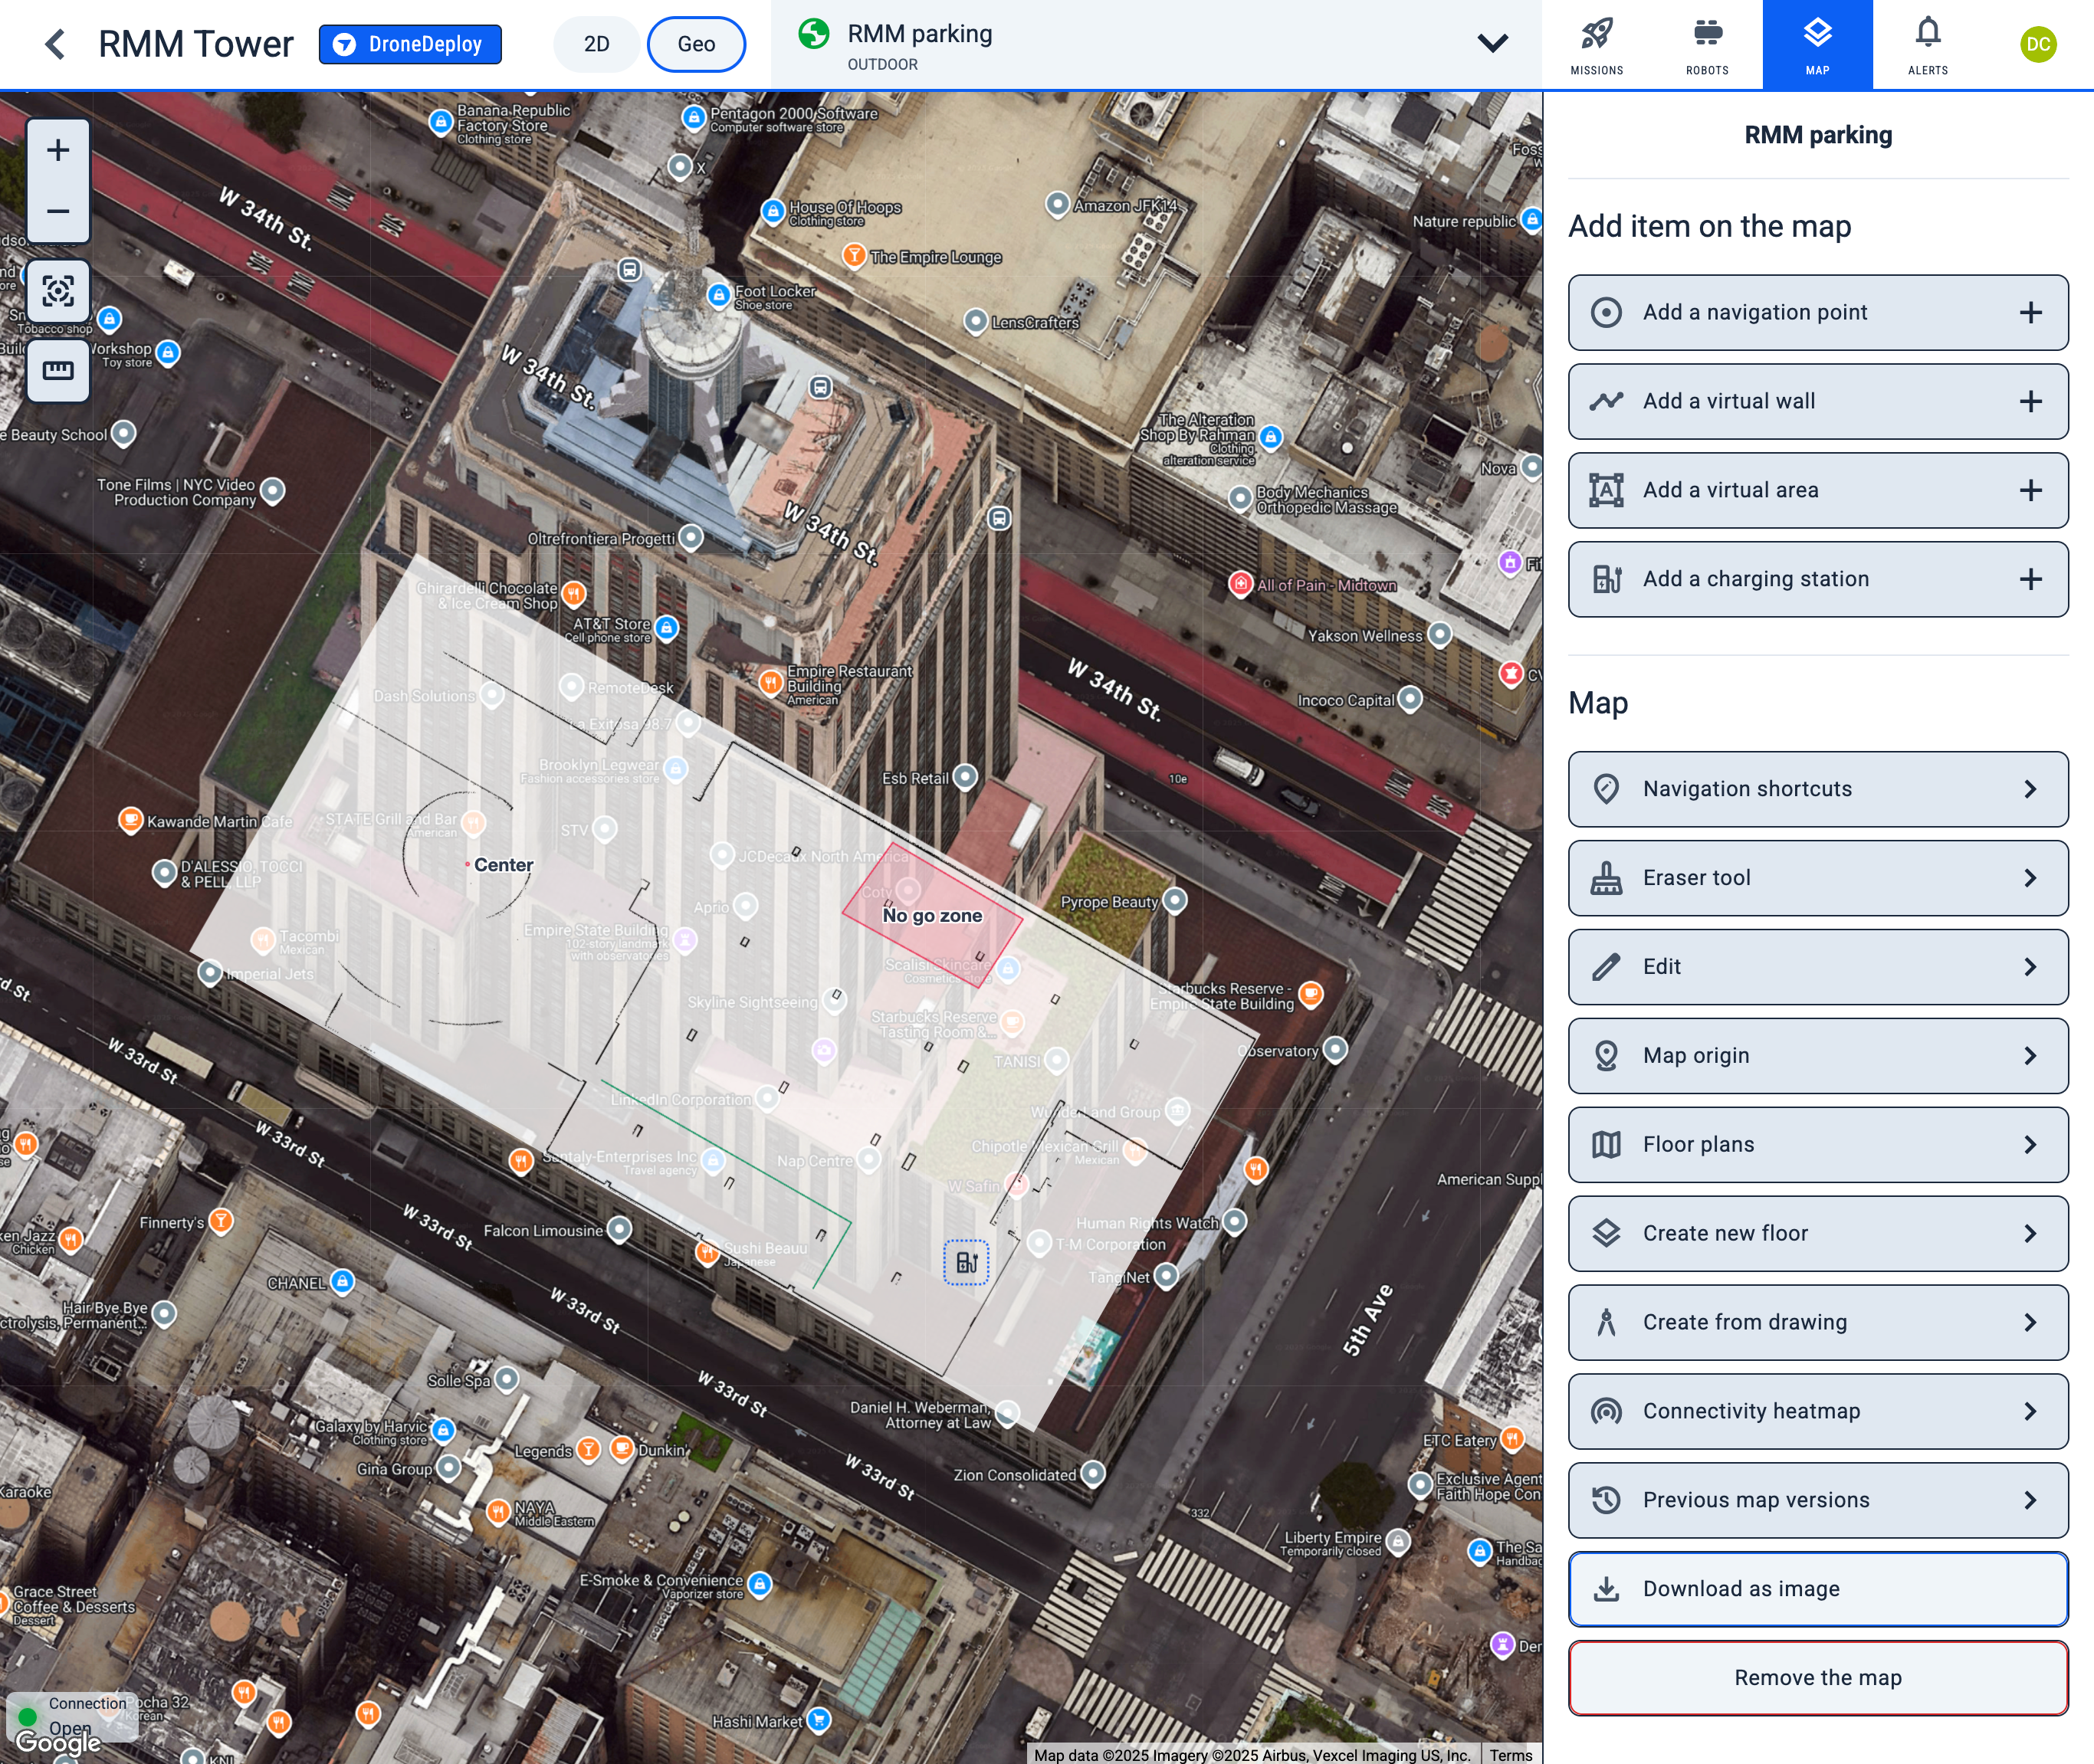Click the back arrow next to RMM Tower
Image resolution: width=2094 pixels, height=1764 pixels.
56,44
